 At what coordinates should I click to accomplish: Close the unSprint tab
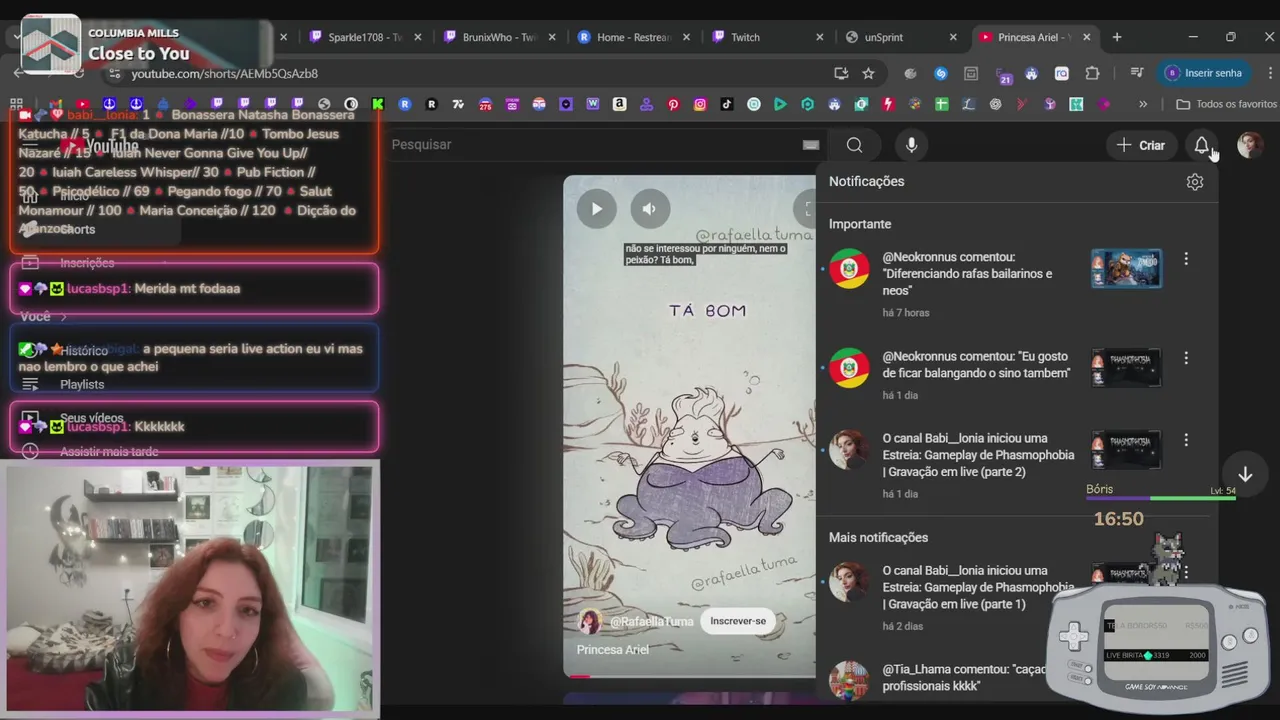click(x=954, y=37)
